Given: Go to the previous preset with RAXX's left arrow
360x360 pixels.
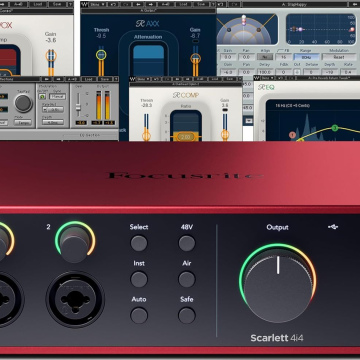Looking at the screenshot, I should [x=138, y=5].
